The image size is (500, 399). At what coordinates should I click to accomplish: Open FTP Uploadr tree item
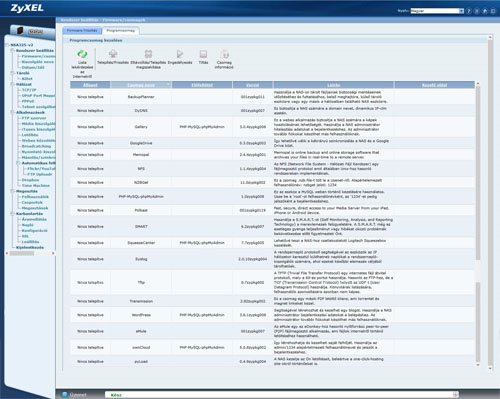(40, 174)
